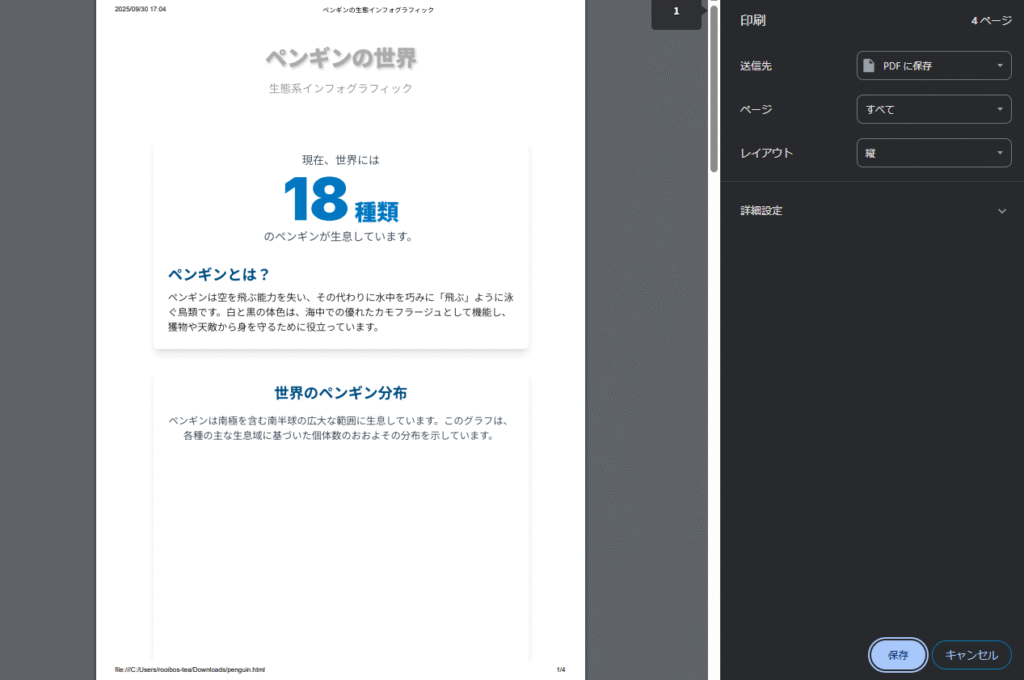1024x680 pixels.
Task: Click the 4 ページ sheet count label
Action: [991, 20]
